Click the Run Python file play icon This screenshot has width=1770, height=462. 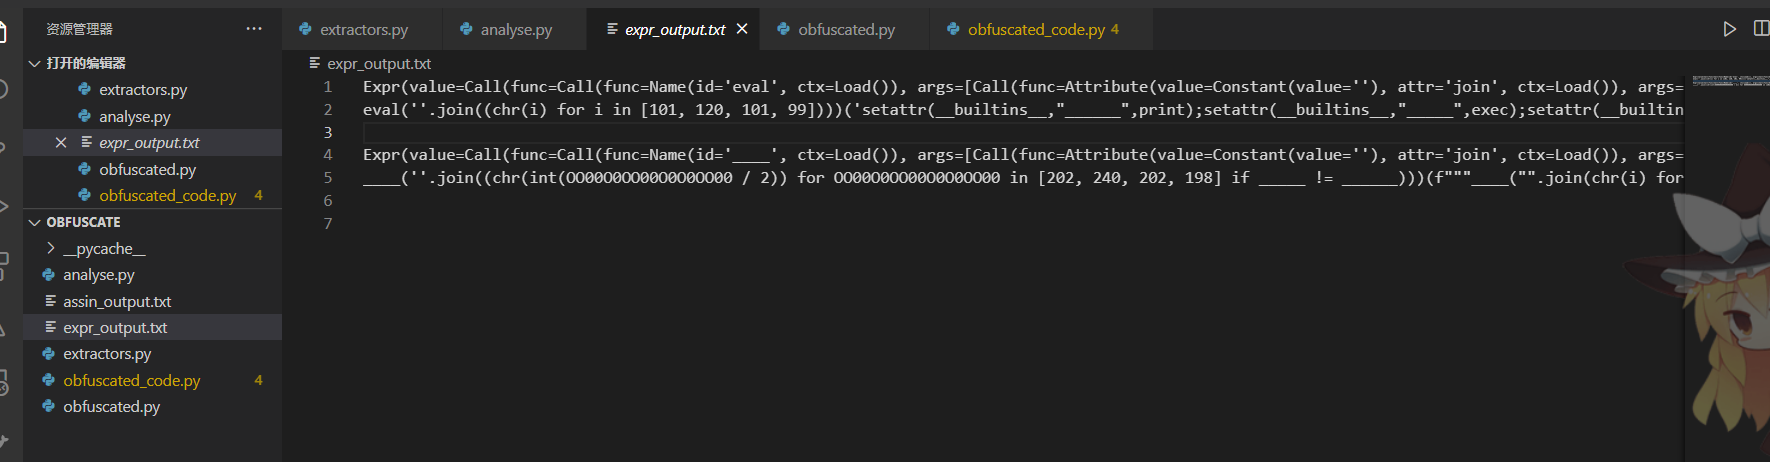pyautogui.click(x=1729, y=29)
